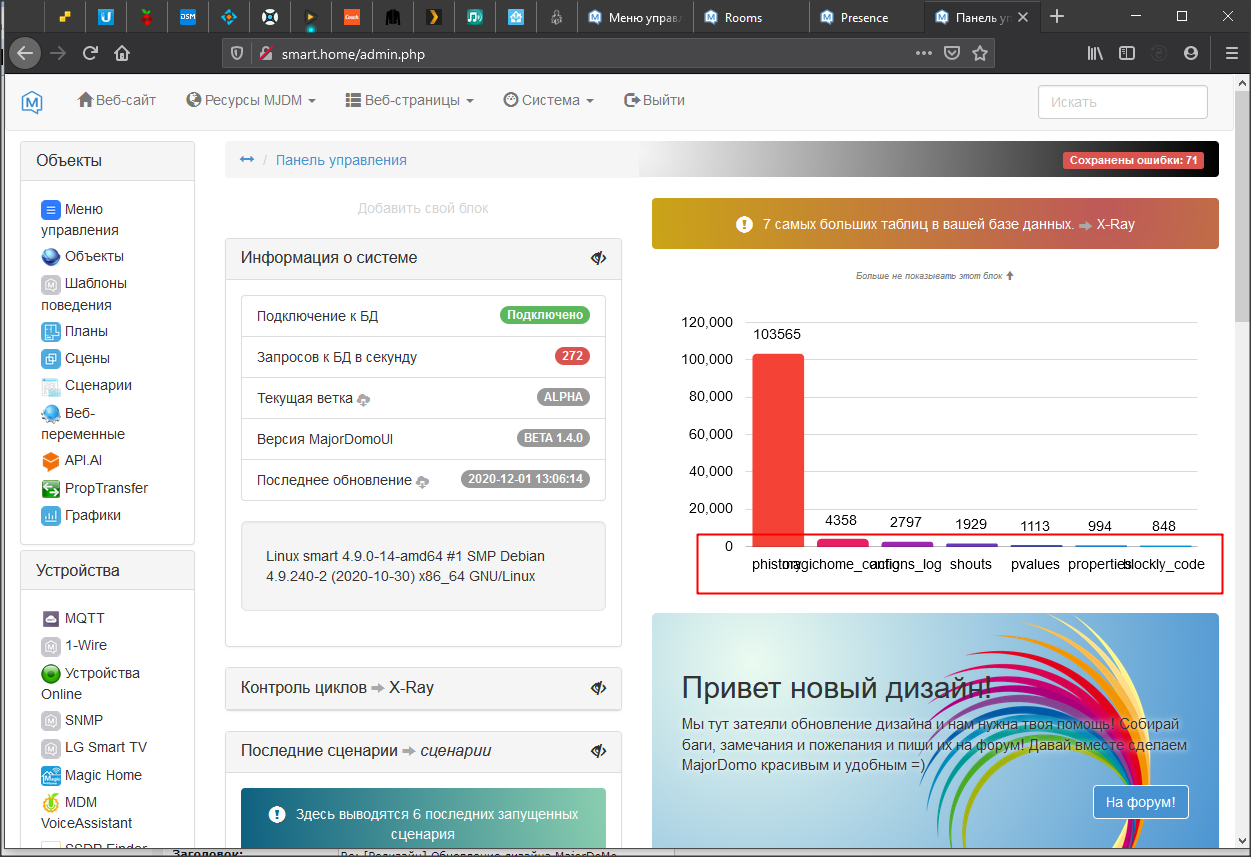Click the Magic Home icon

click(51, 776)
